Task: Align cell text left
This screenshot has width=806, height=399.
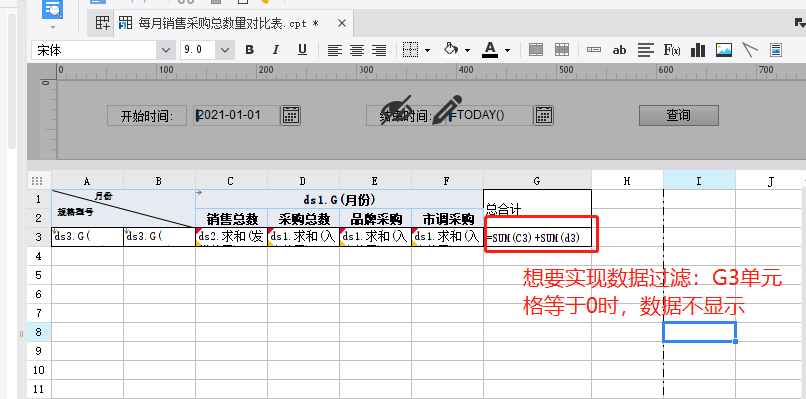Action: 335,50
